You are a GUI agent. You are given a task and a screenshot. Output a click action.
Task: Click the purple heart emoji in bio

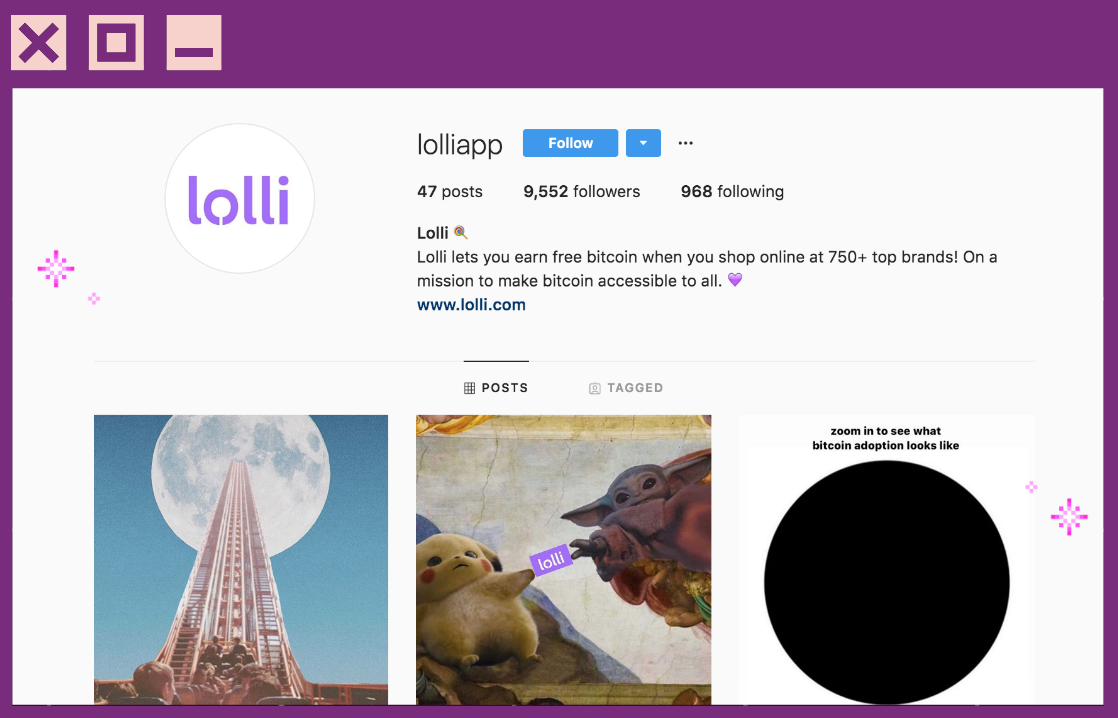(x=735, y=279)
